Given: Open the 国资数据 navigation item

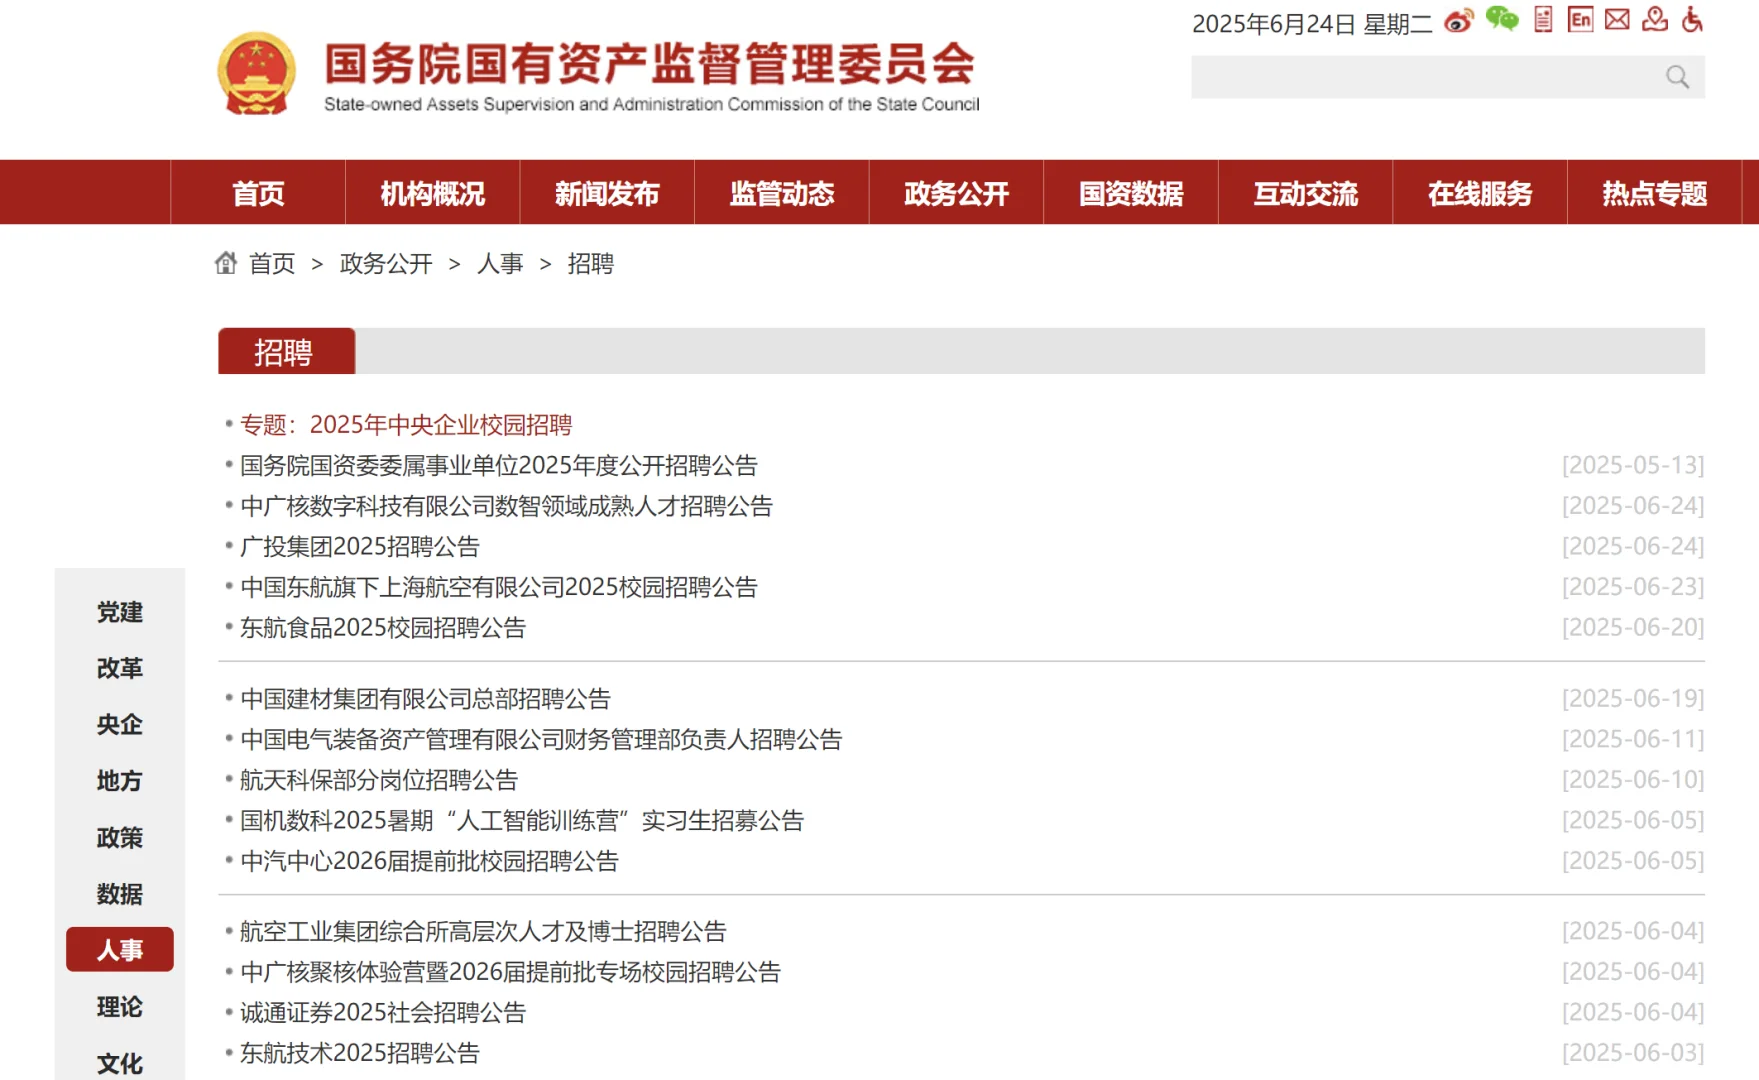Looking at the screenshot, I should [x=1130, y=192].
